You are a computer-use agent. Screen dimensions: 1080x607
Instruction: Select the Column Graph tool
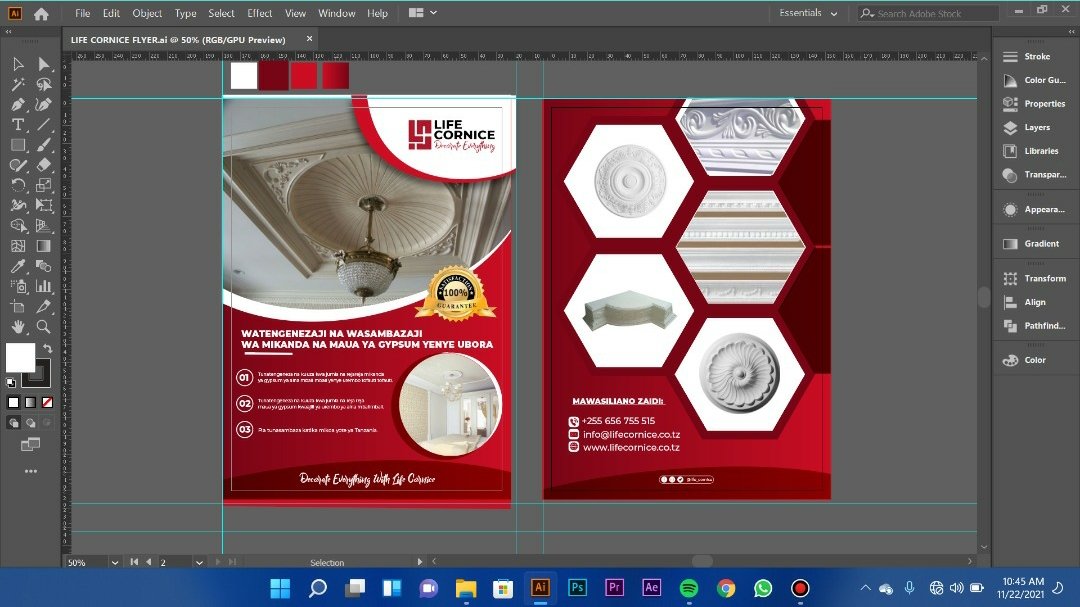coord(43,287)
